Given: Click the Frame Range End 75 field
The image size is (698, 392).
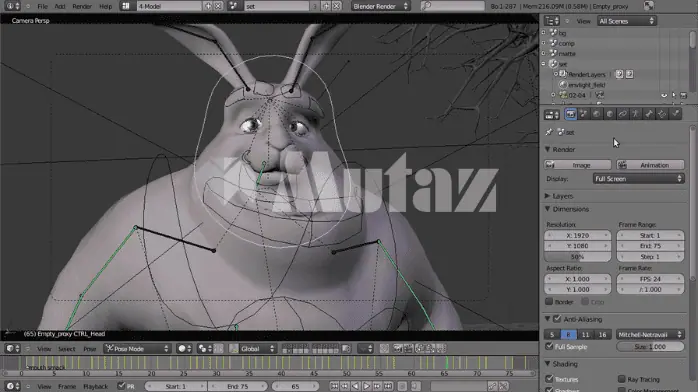Looking at the screenshot, I should [650, 246].
